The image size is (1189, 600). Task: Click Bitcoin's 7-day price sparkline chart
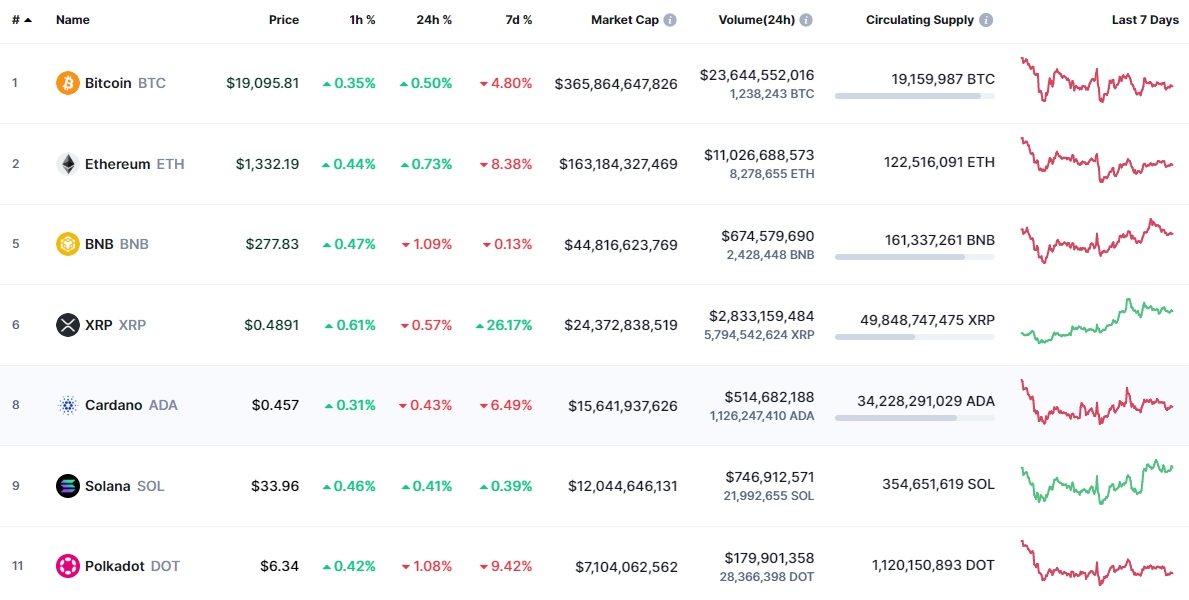click(1097, 79)
